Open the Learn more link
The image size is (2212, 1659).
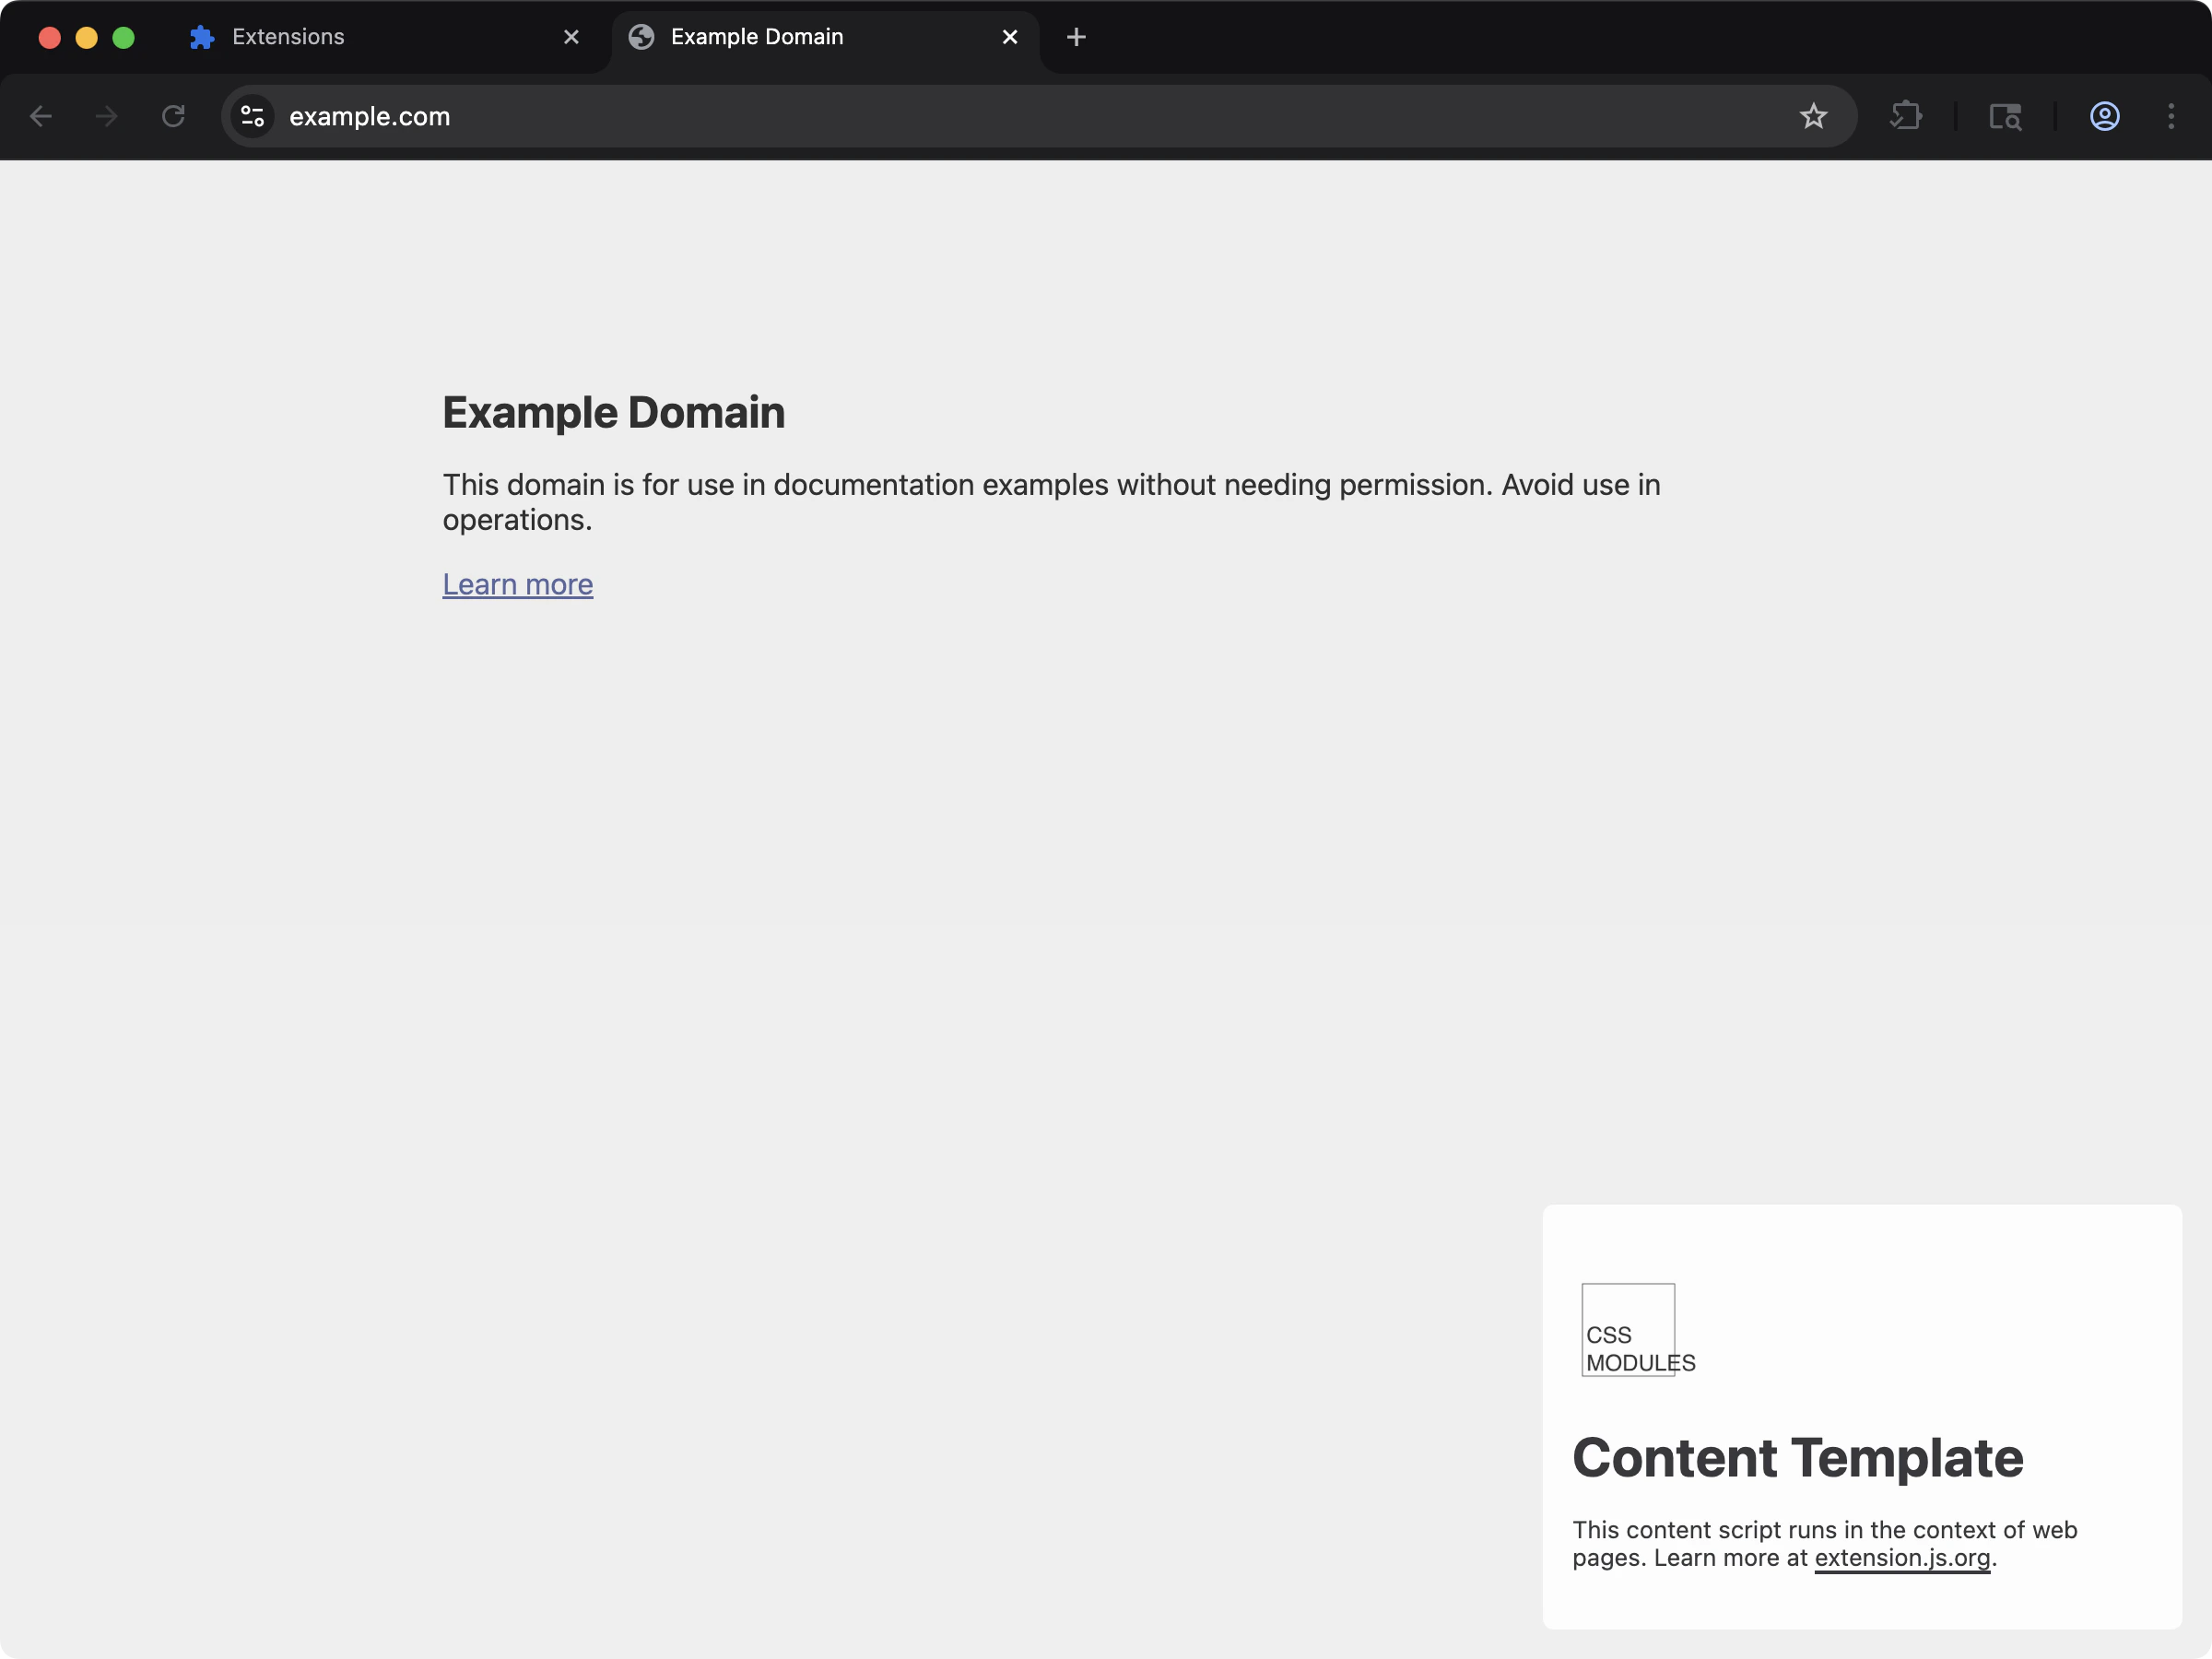tap(518, 584)
